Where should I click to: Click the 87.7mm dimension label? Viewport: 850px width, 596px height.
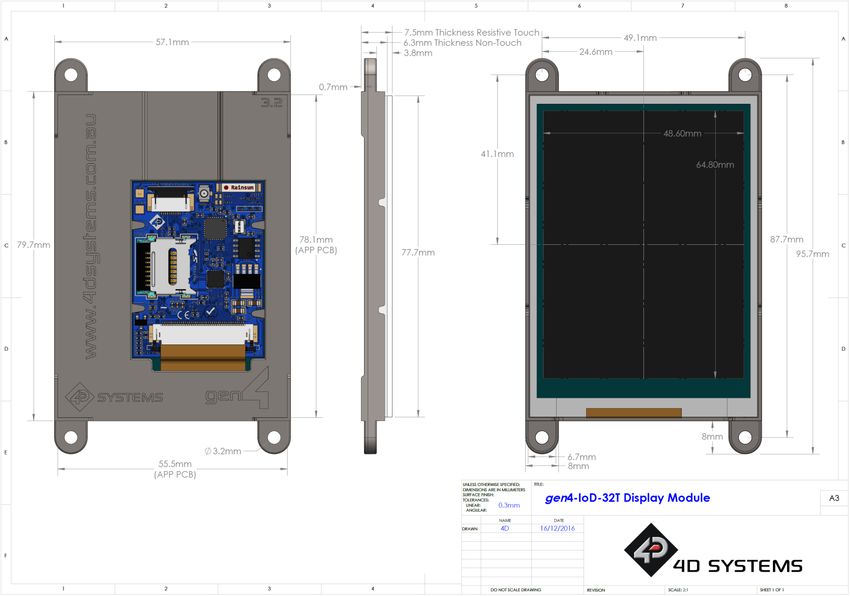(x=787, y=239)
